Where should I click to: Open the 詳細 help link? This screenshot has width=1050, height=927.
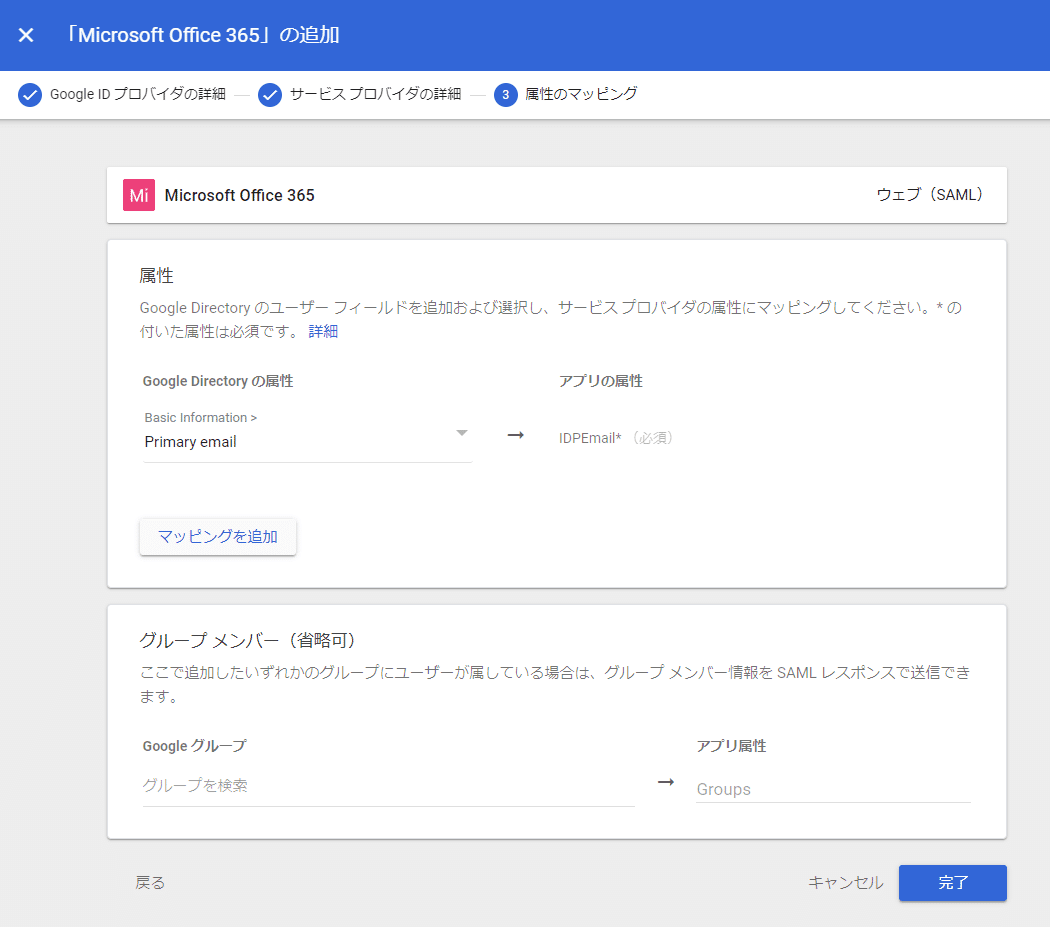pyautogui.click(x=323, y=332)
